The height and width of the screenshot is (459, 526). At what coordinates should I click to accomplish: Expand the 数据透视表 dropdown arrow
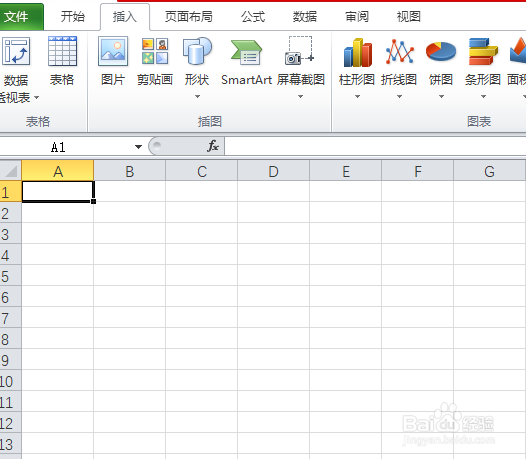37,98
